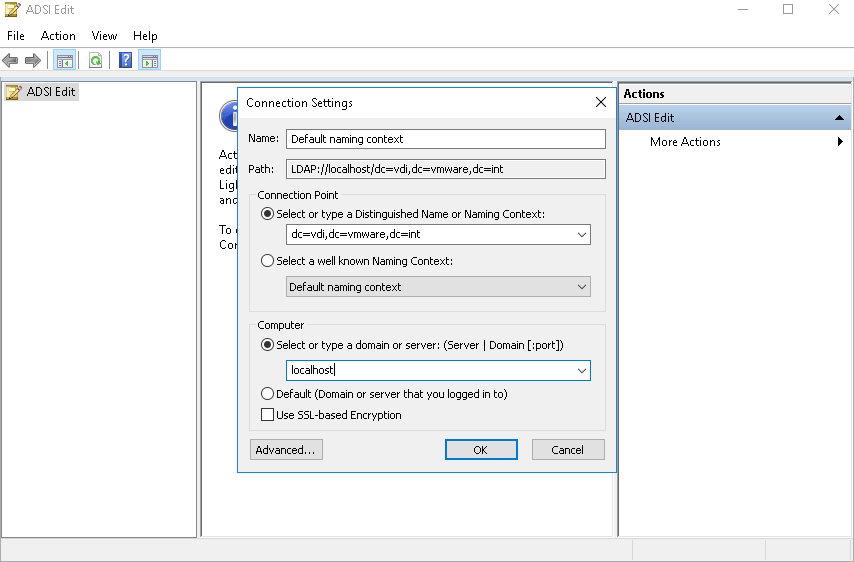Toggle Show/Hide Action Pane icon
Screen dimensions: 854x562
pyautogui.click(x=149, y=60)
